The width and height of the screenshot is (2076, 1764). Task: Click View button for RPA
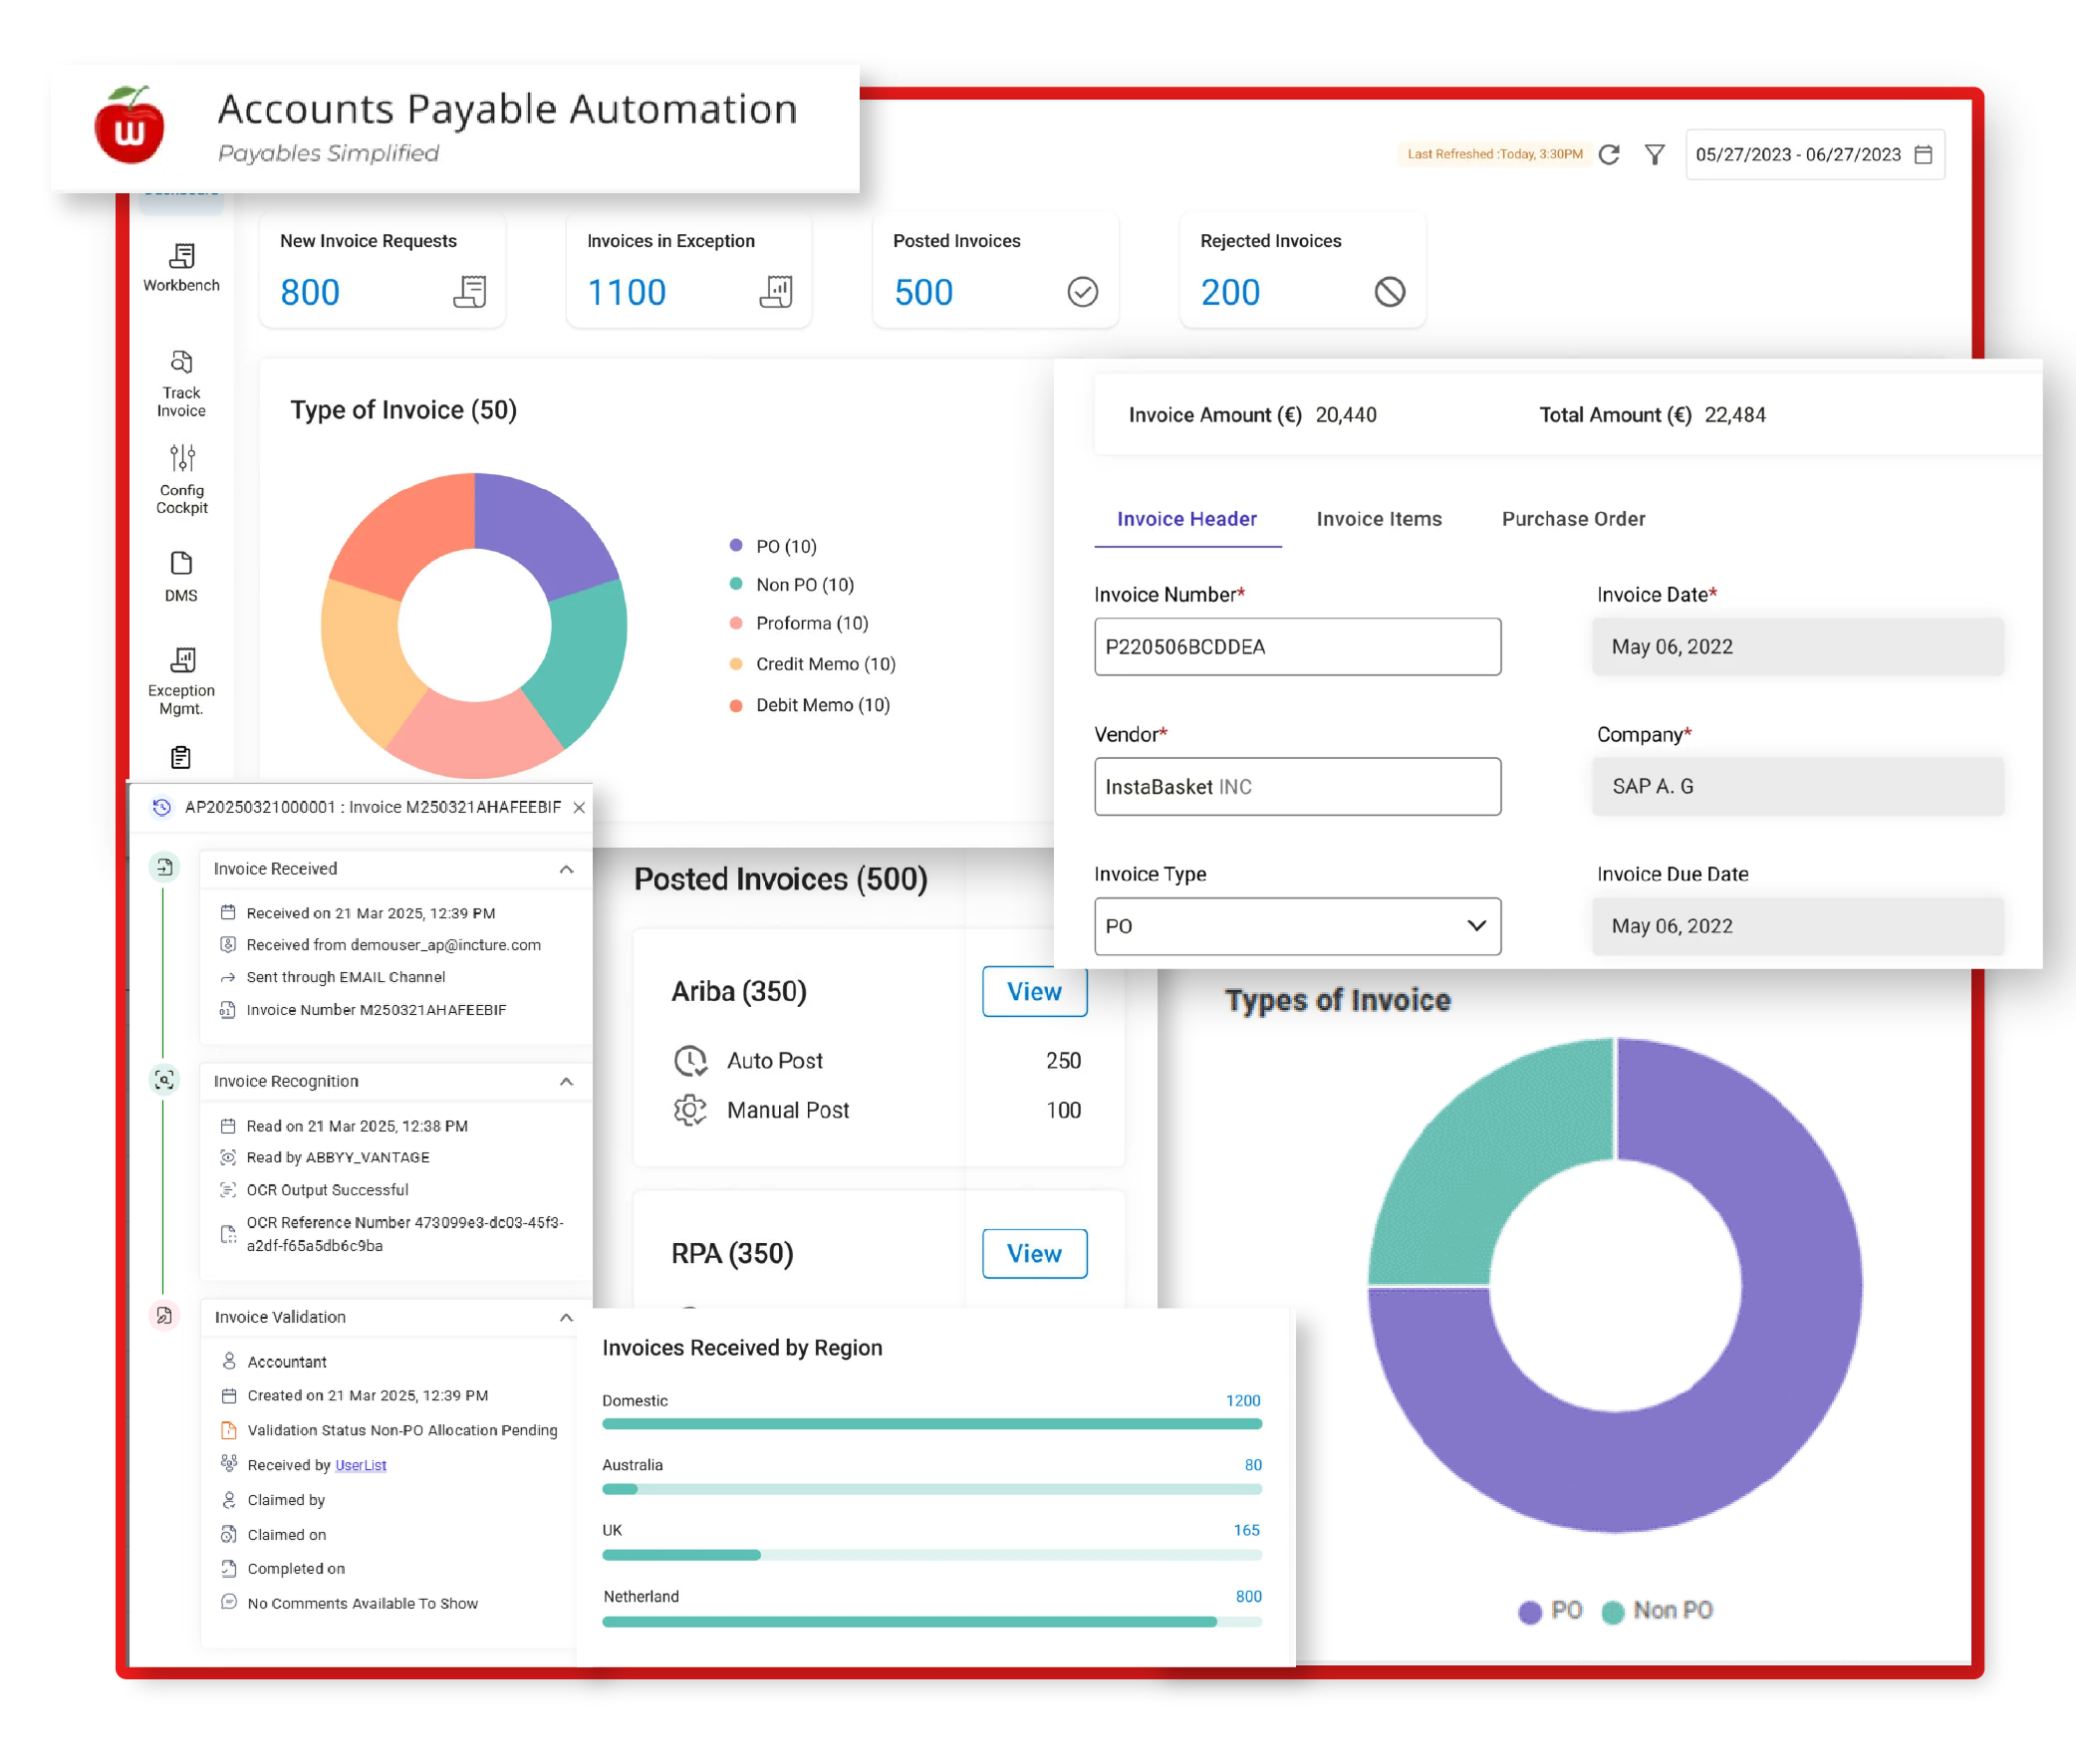pyautogui.click(x=1034, y=1254)
